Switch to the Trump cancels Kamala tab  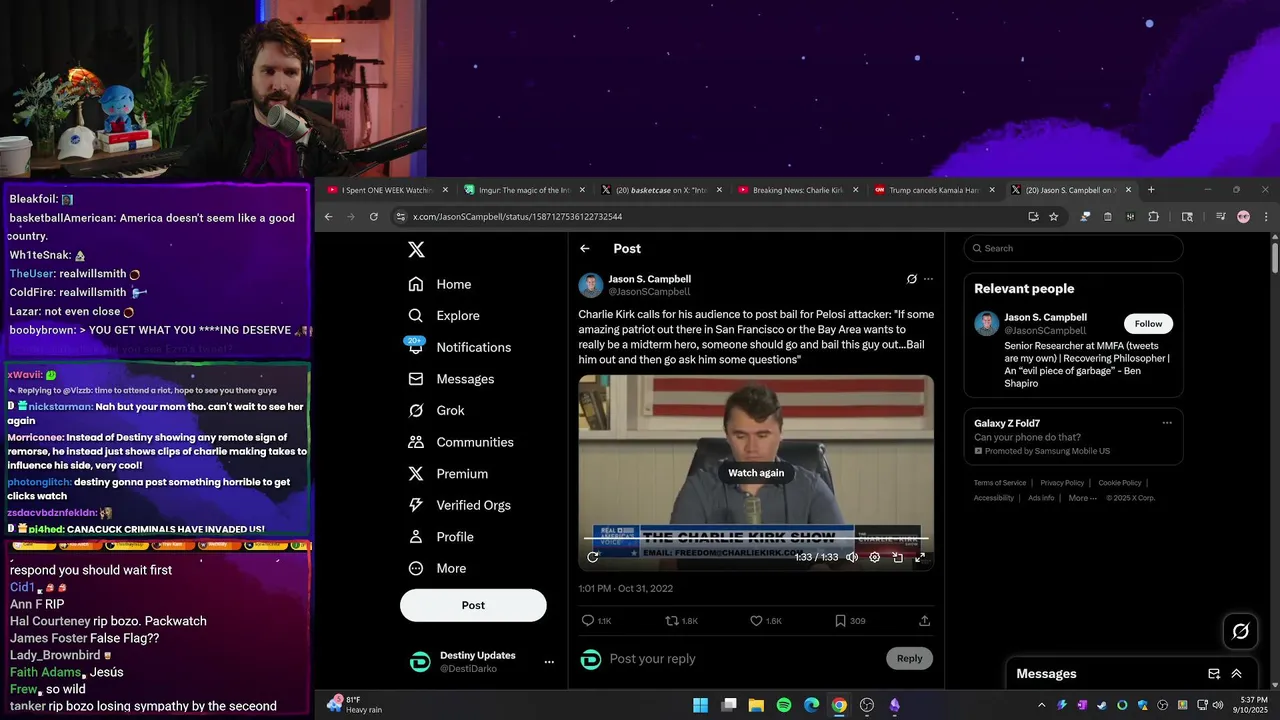935,190
